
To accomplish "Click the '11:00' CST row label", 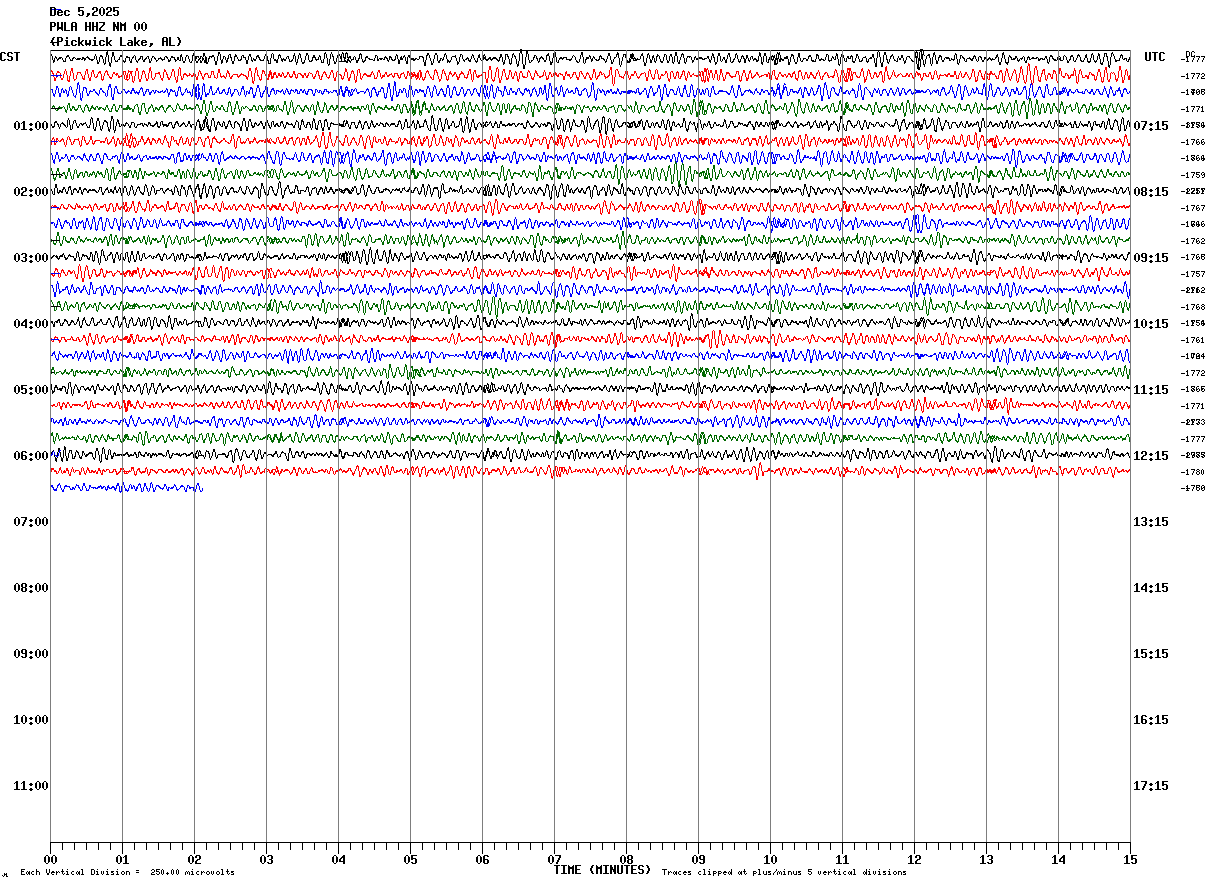I will tap(31, 786).
